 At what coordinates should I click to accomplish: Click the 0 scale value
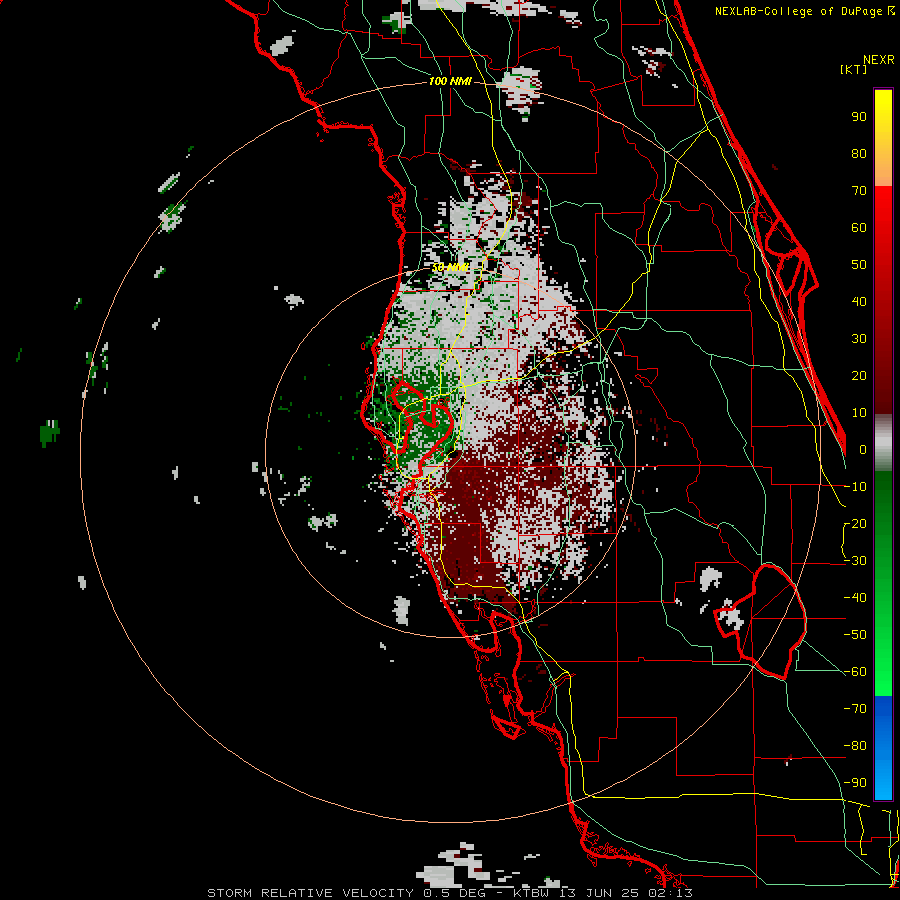pyautogui.click(x=863, y=449)
